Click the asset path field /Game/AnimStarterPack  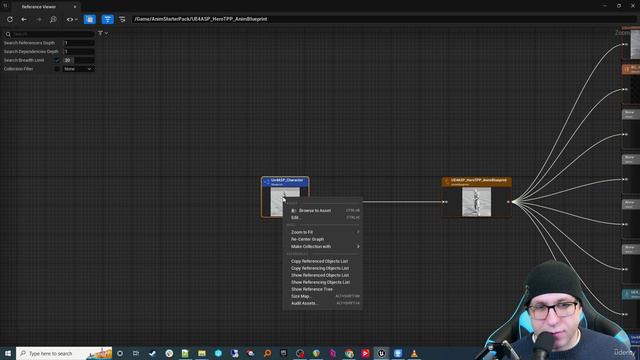[x=384, y=19]
